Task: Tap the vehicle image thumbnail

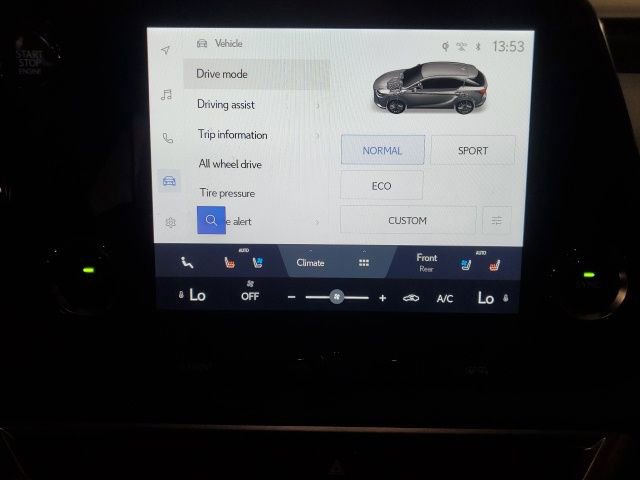Action: point(430,89)
